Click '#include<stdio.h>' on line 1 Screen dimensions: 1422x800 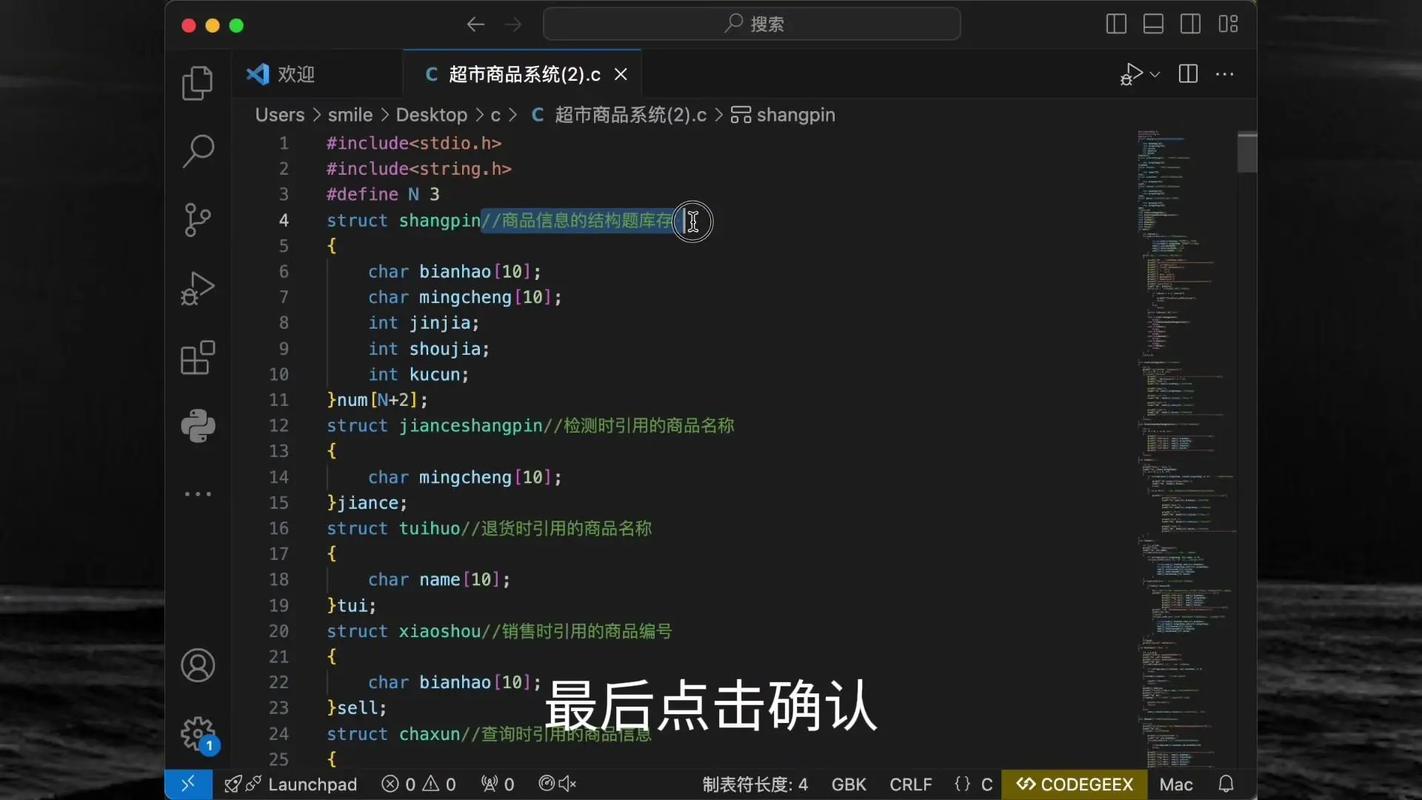tap(414, 143)
